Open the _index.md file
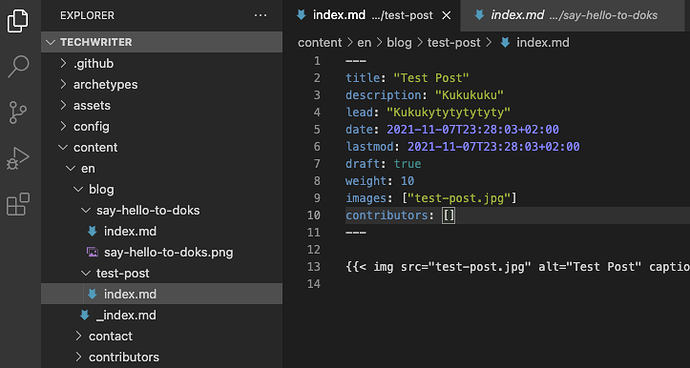 pos(161,315)
